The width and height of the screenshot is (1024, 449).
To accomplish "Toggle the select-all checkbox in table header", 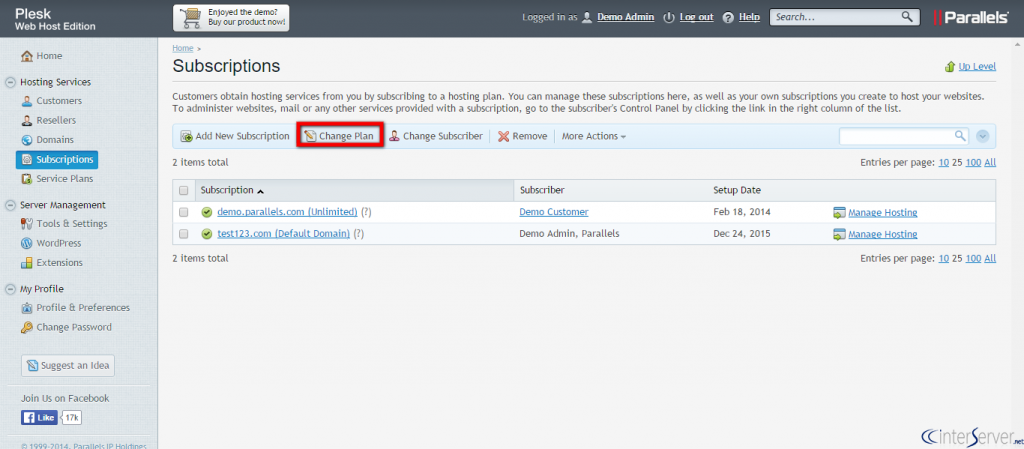I will click(184, 191).
